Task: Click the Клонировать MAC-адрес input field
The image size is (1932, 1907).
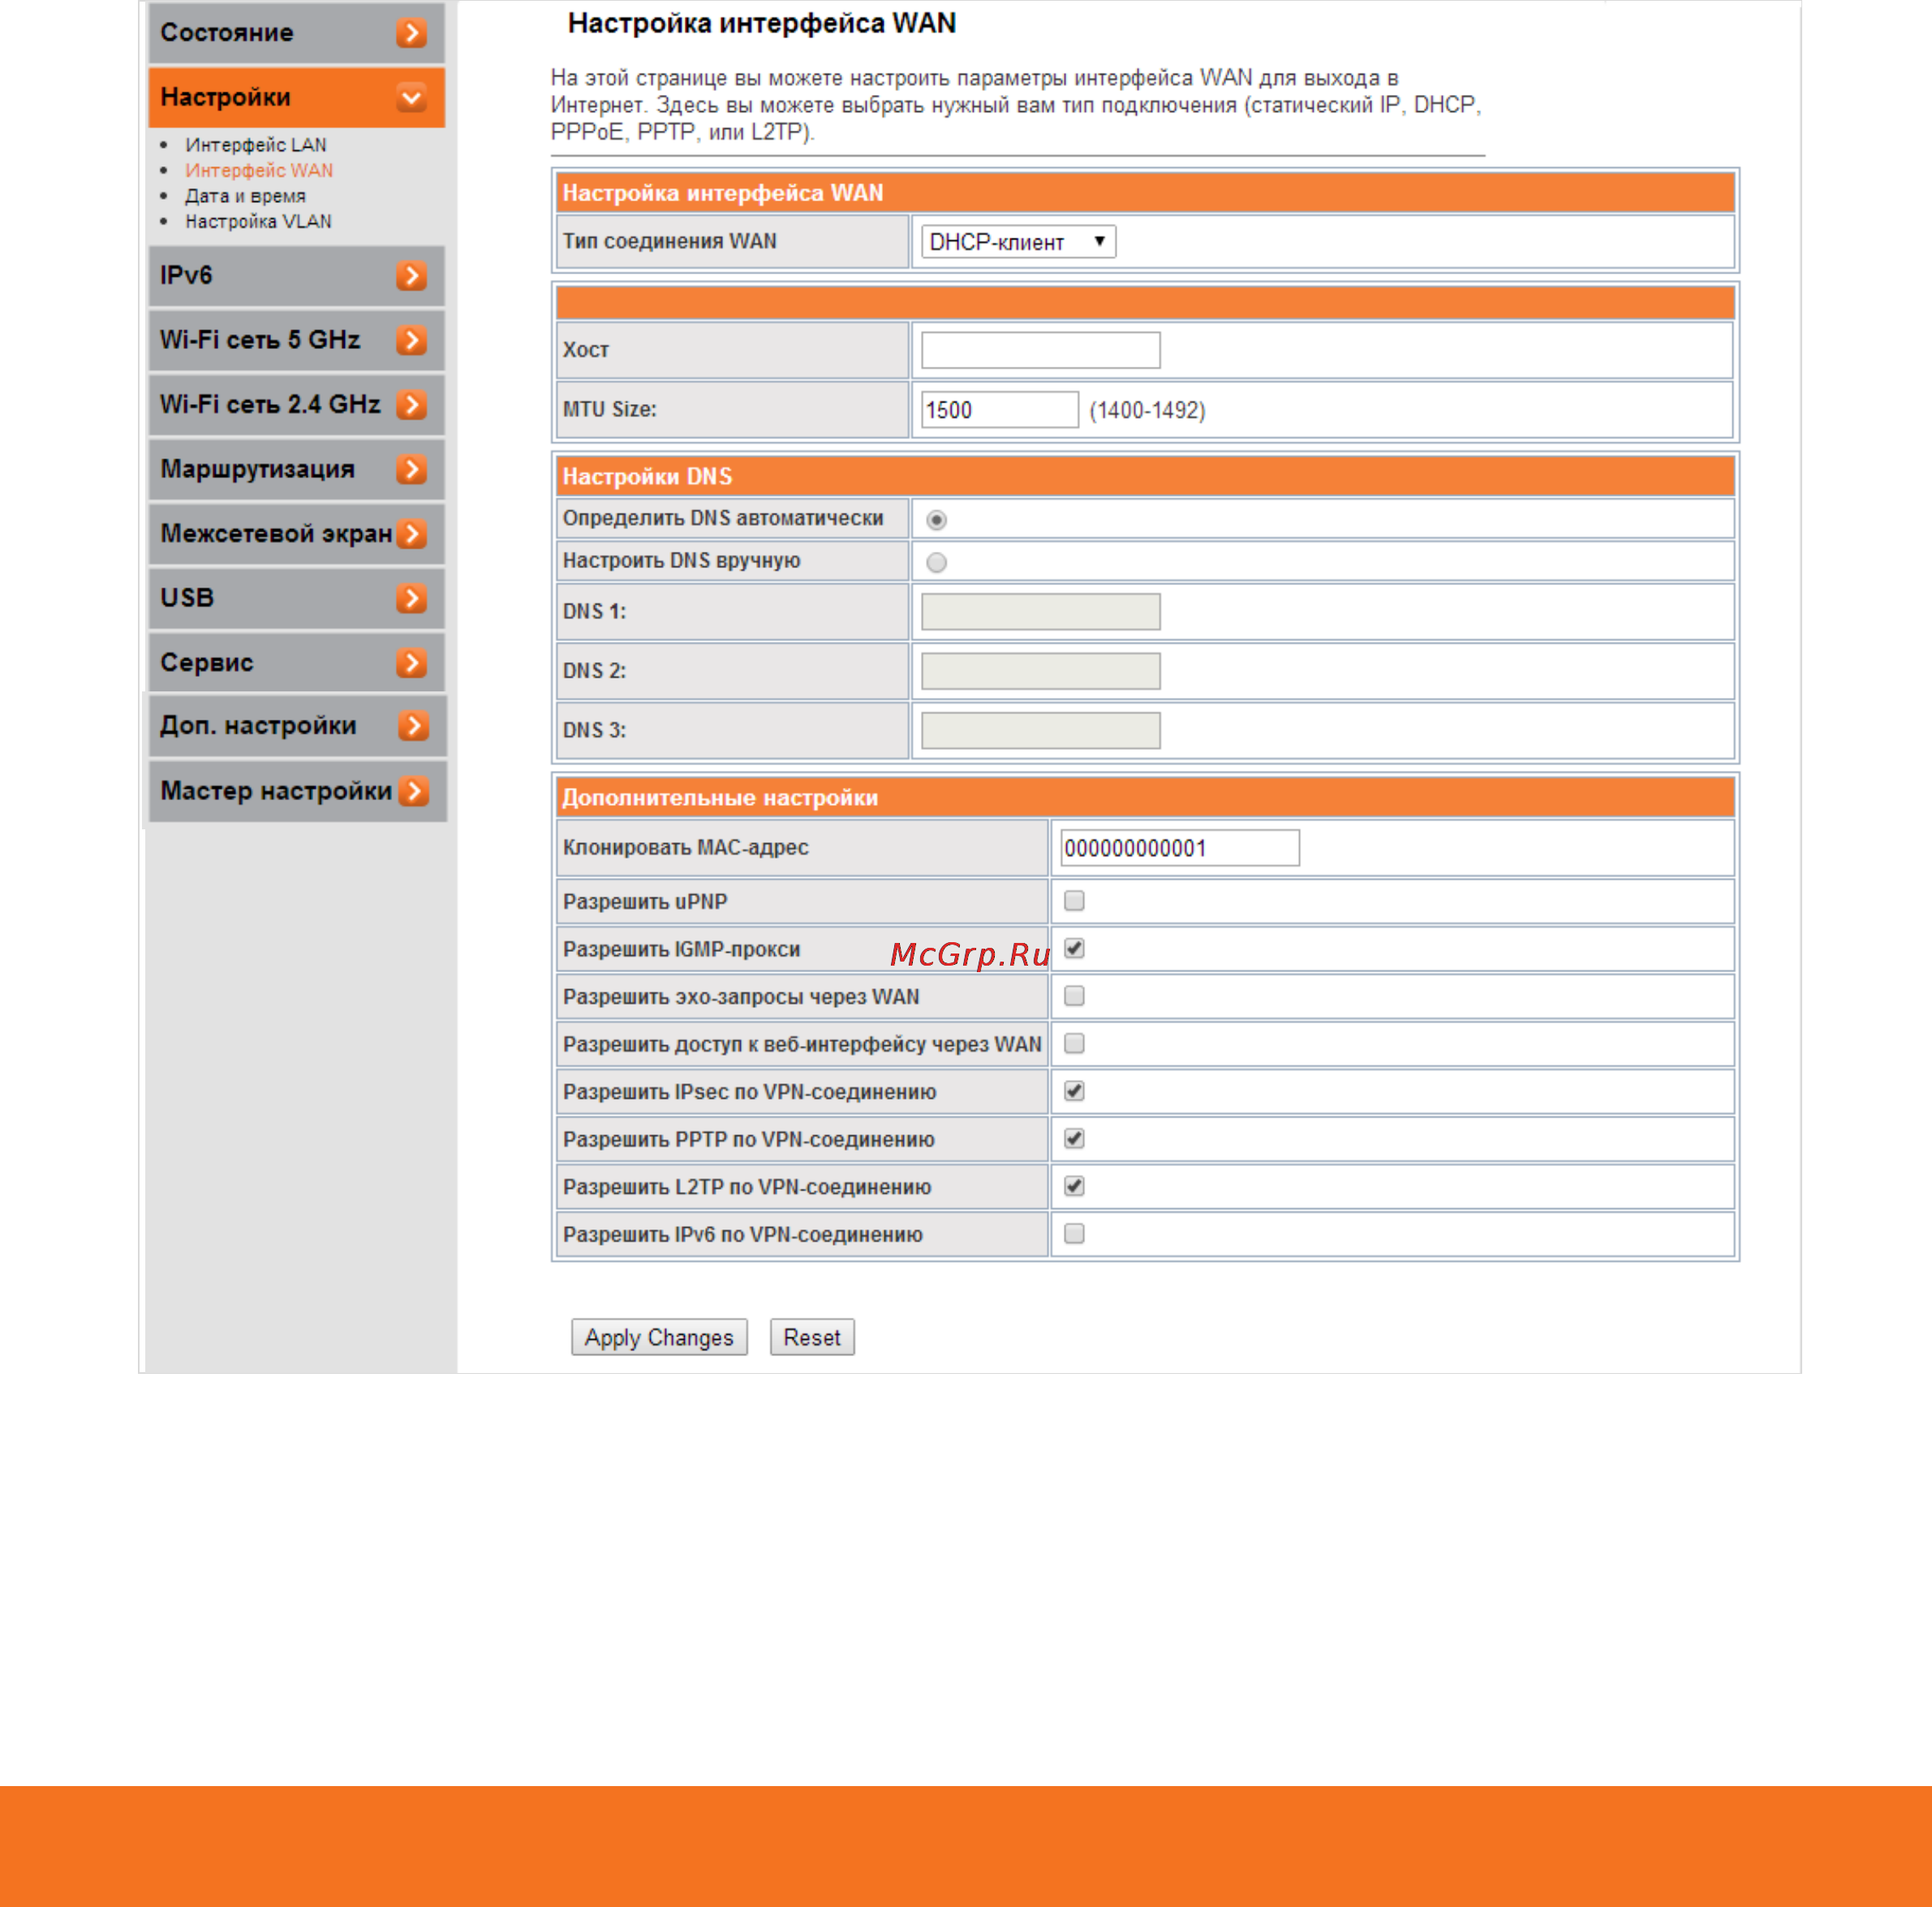Action: click(x=1179, y=848)
